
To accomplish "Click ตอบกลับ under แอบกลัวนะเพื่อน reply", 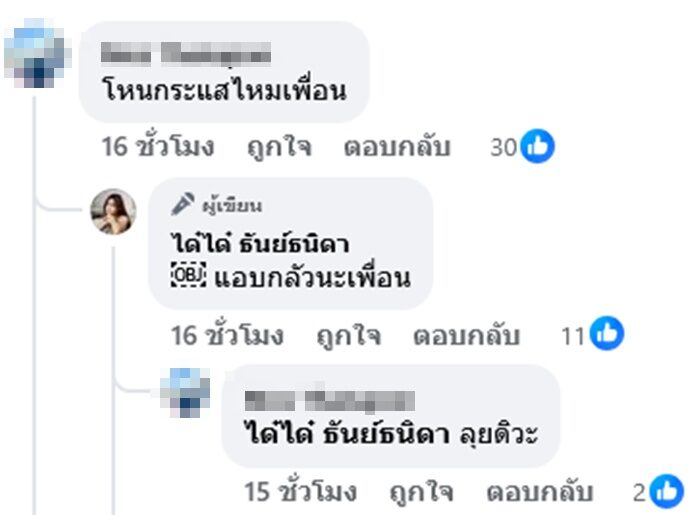I will (466, 335).
